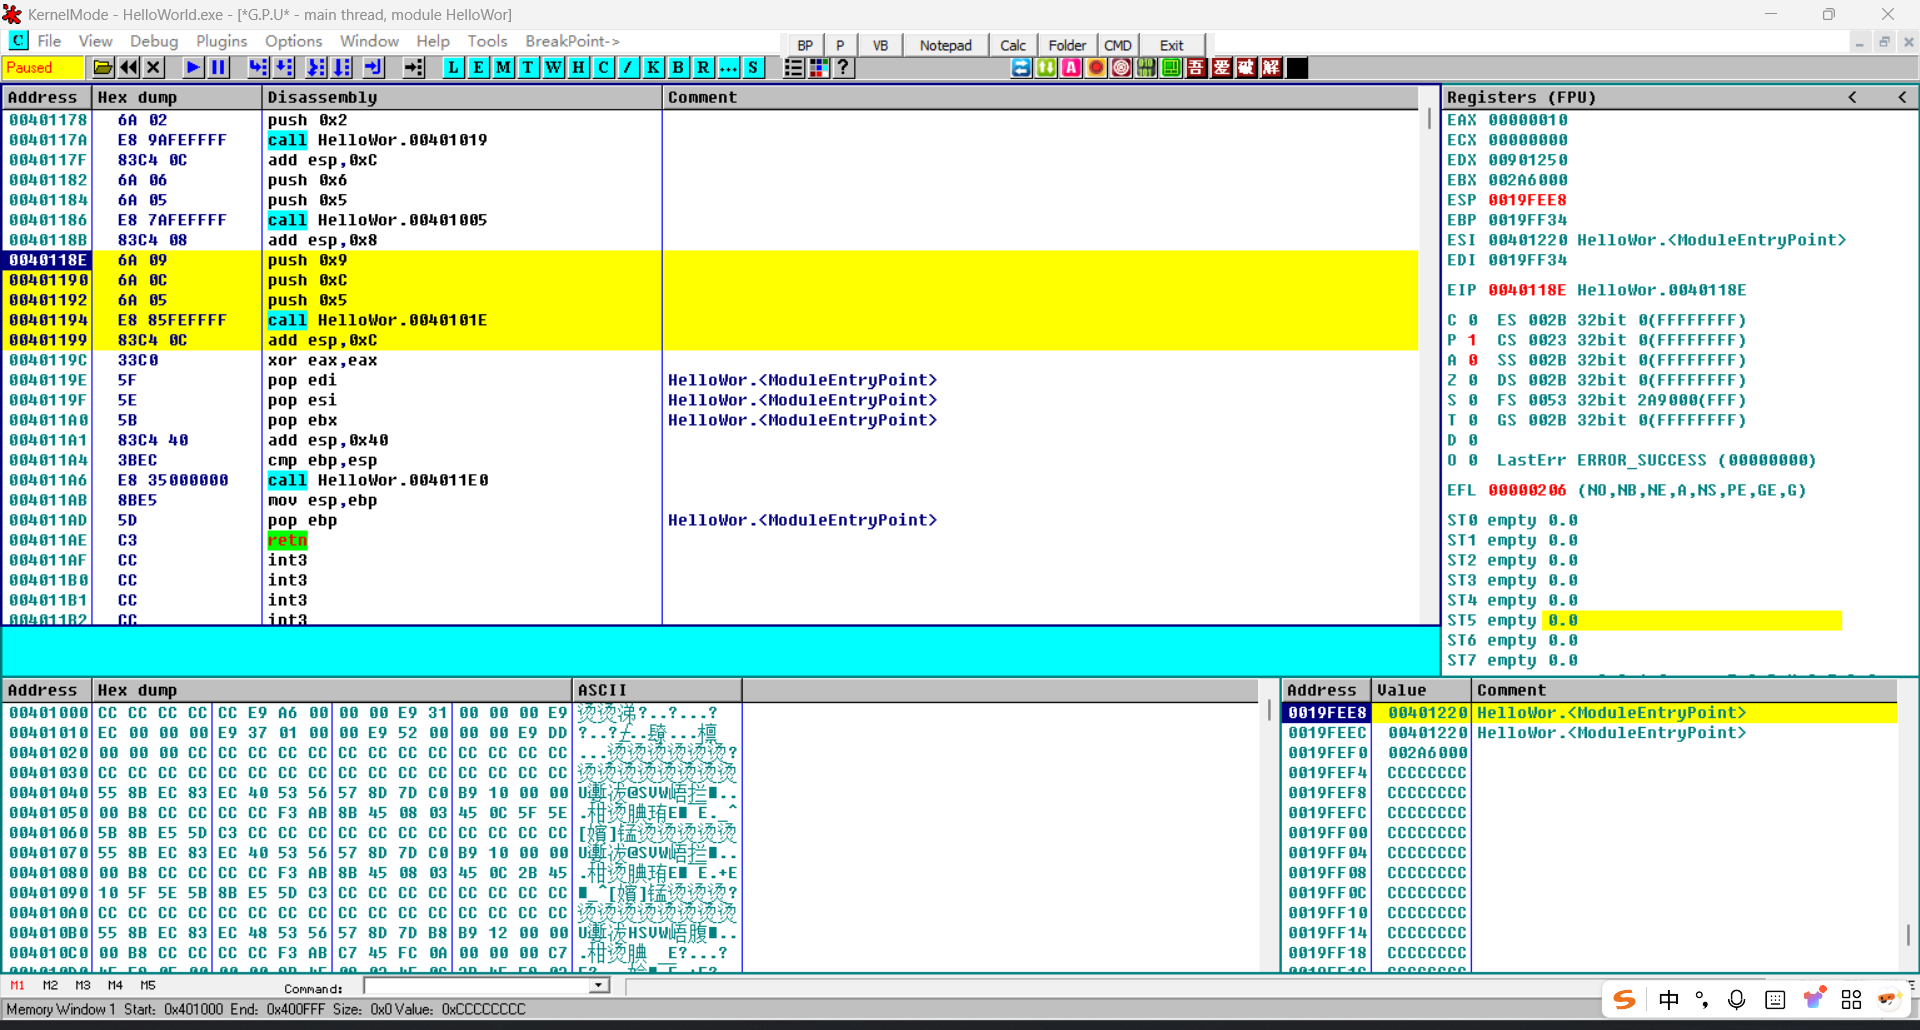Click the Help question mark icon

point(844,68)
